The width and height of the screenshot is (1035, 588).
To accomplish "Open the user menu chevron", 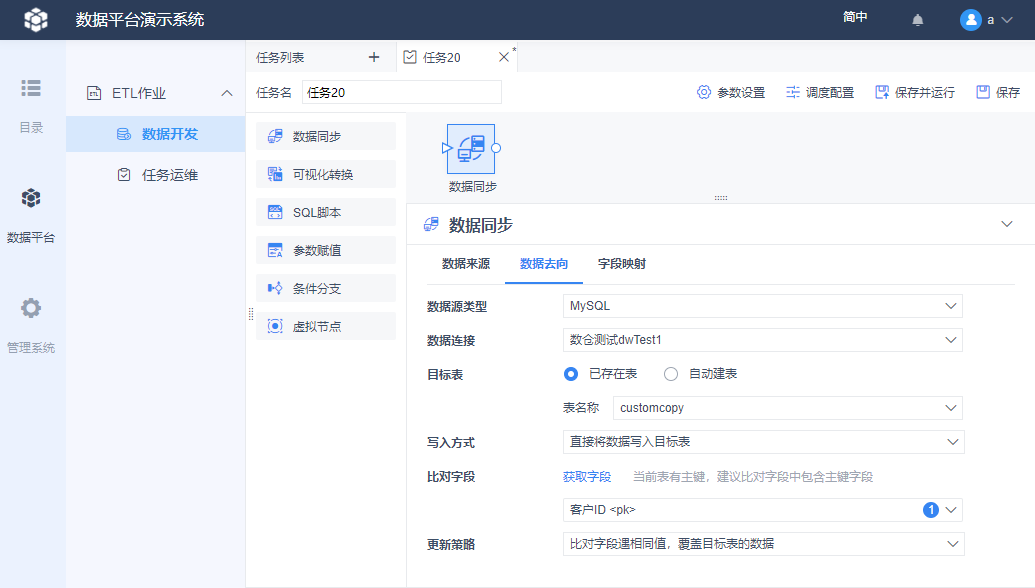I will (1007, 20).
